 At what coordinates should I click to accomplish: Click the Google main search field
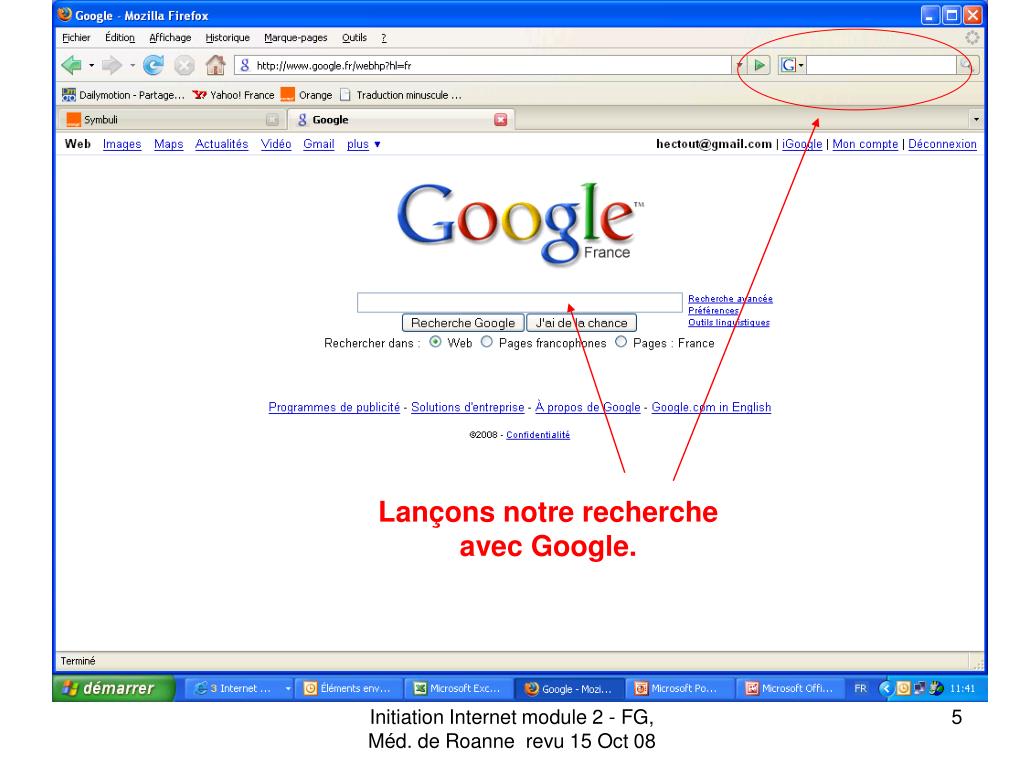click(x=520, y=302)
